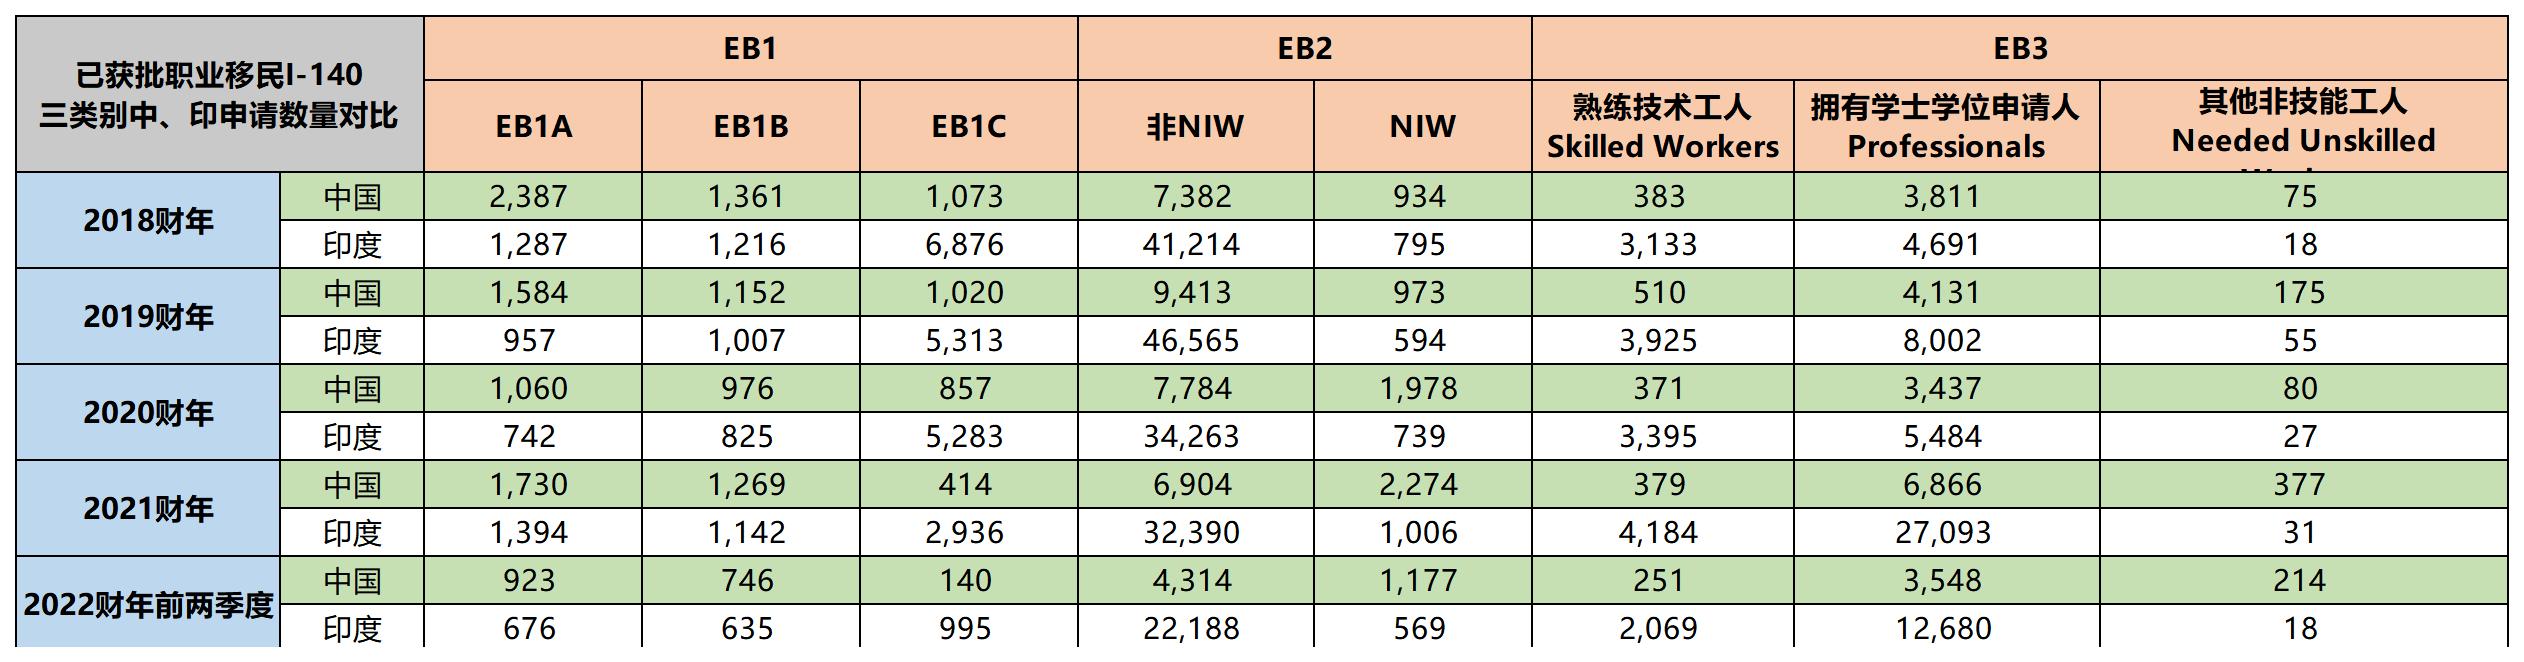Click the cell with value 41,214
The width and height of the screenshot is (2524, 662).
pos(1191,244)
